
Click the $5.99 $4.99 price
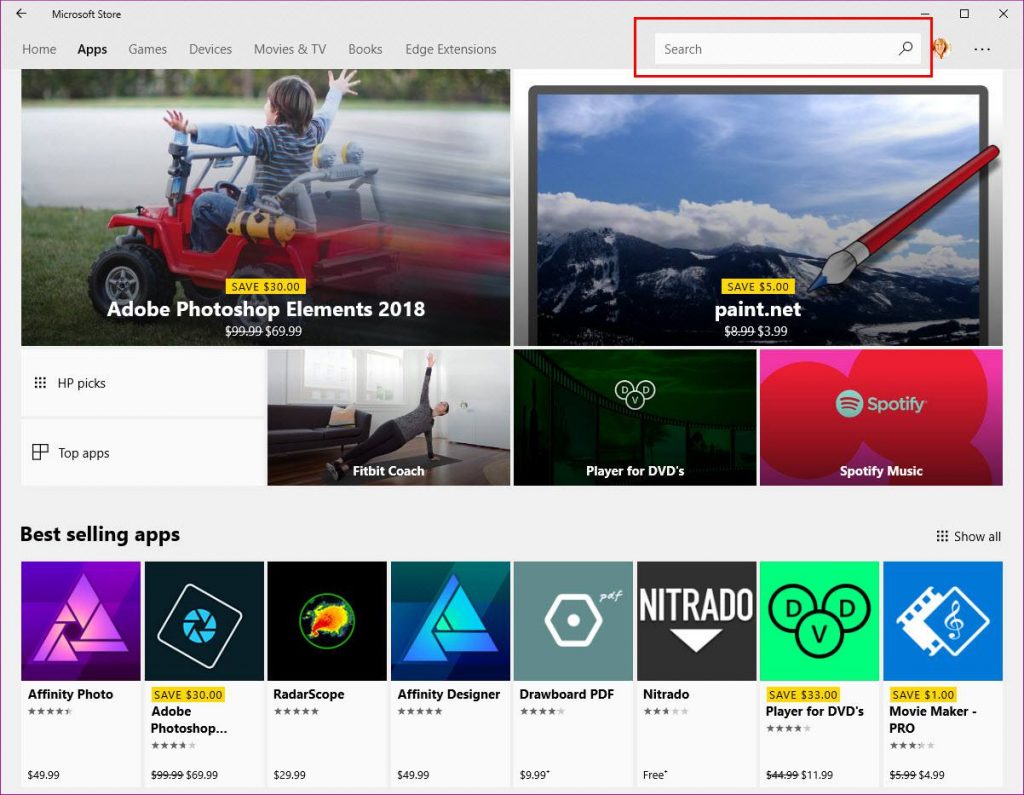[x=917, y=775]
